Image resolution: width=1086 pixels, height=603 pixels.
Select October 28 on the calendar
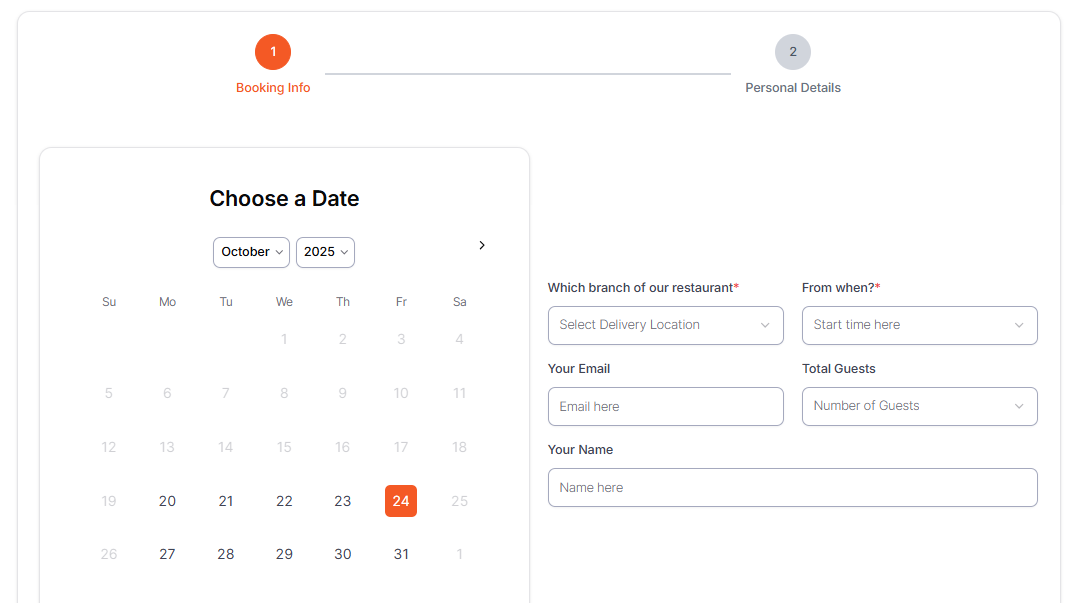tap(226, 554)
